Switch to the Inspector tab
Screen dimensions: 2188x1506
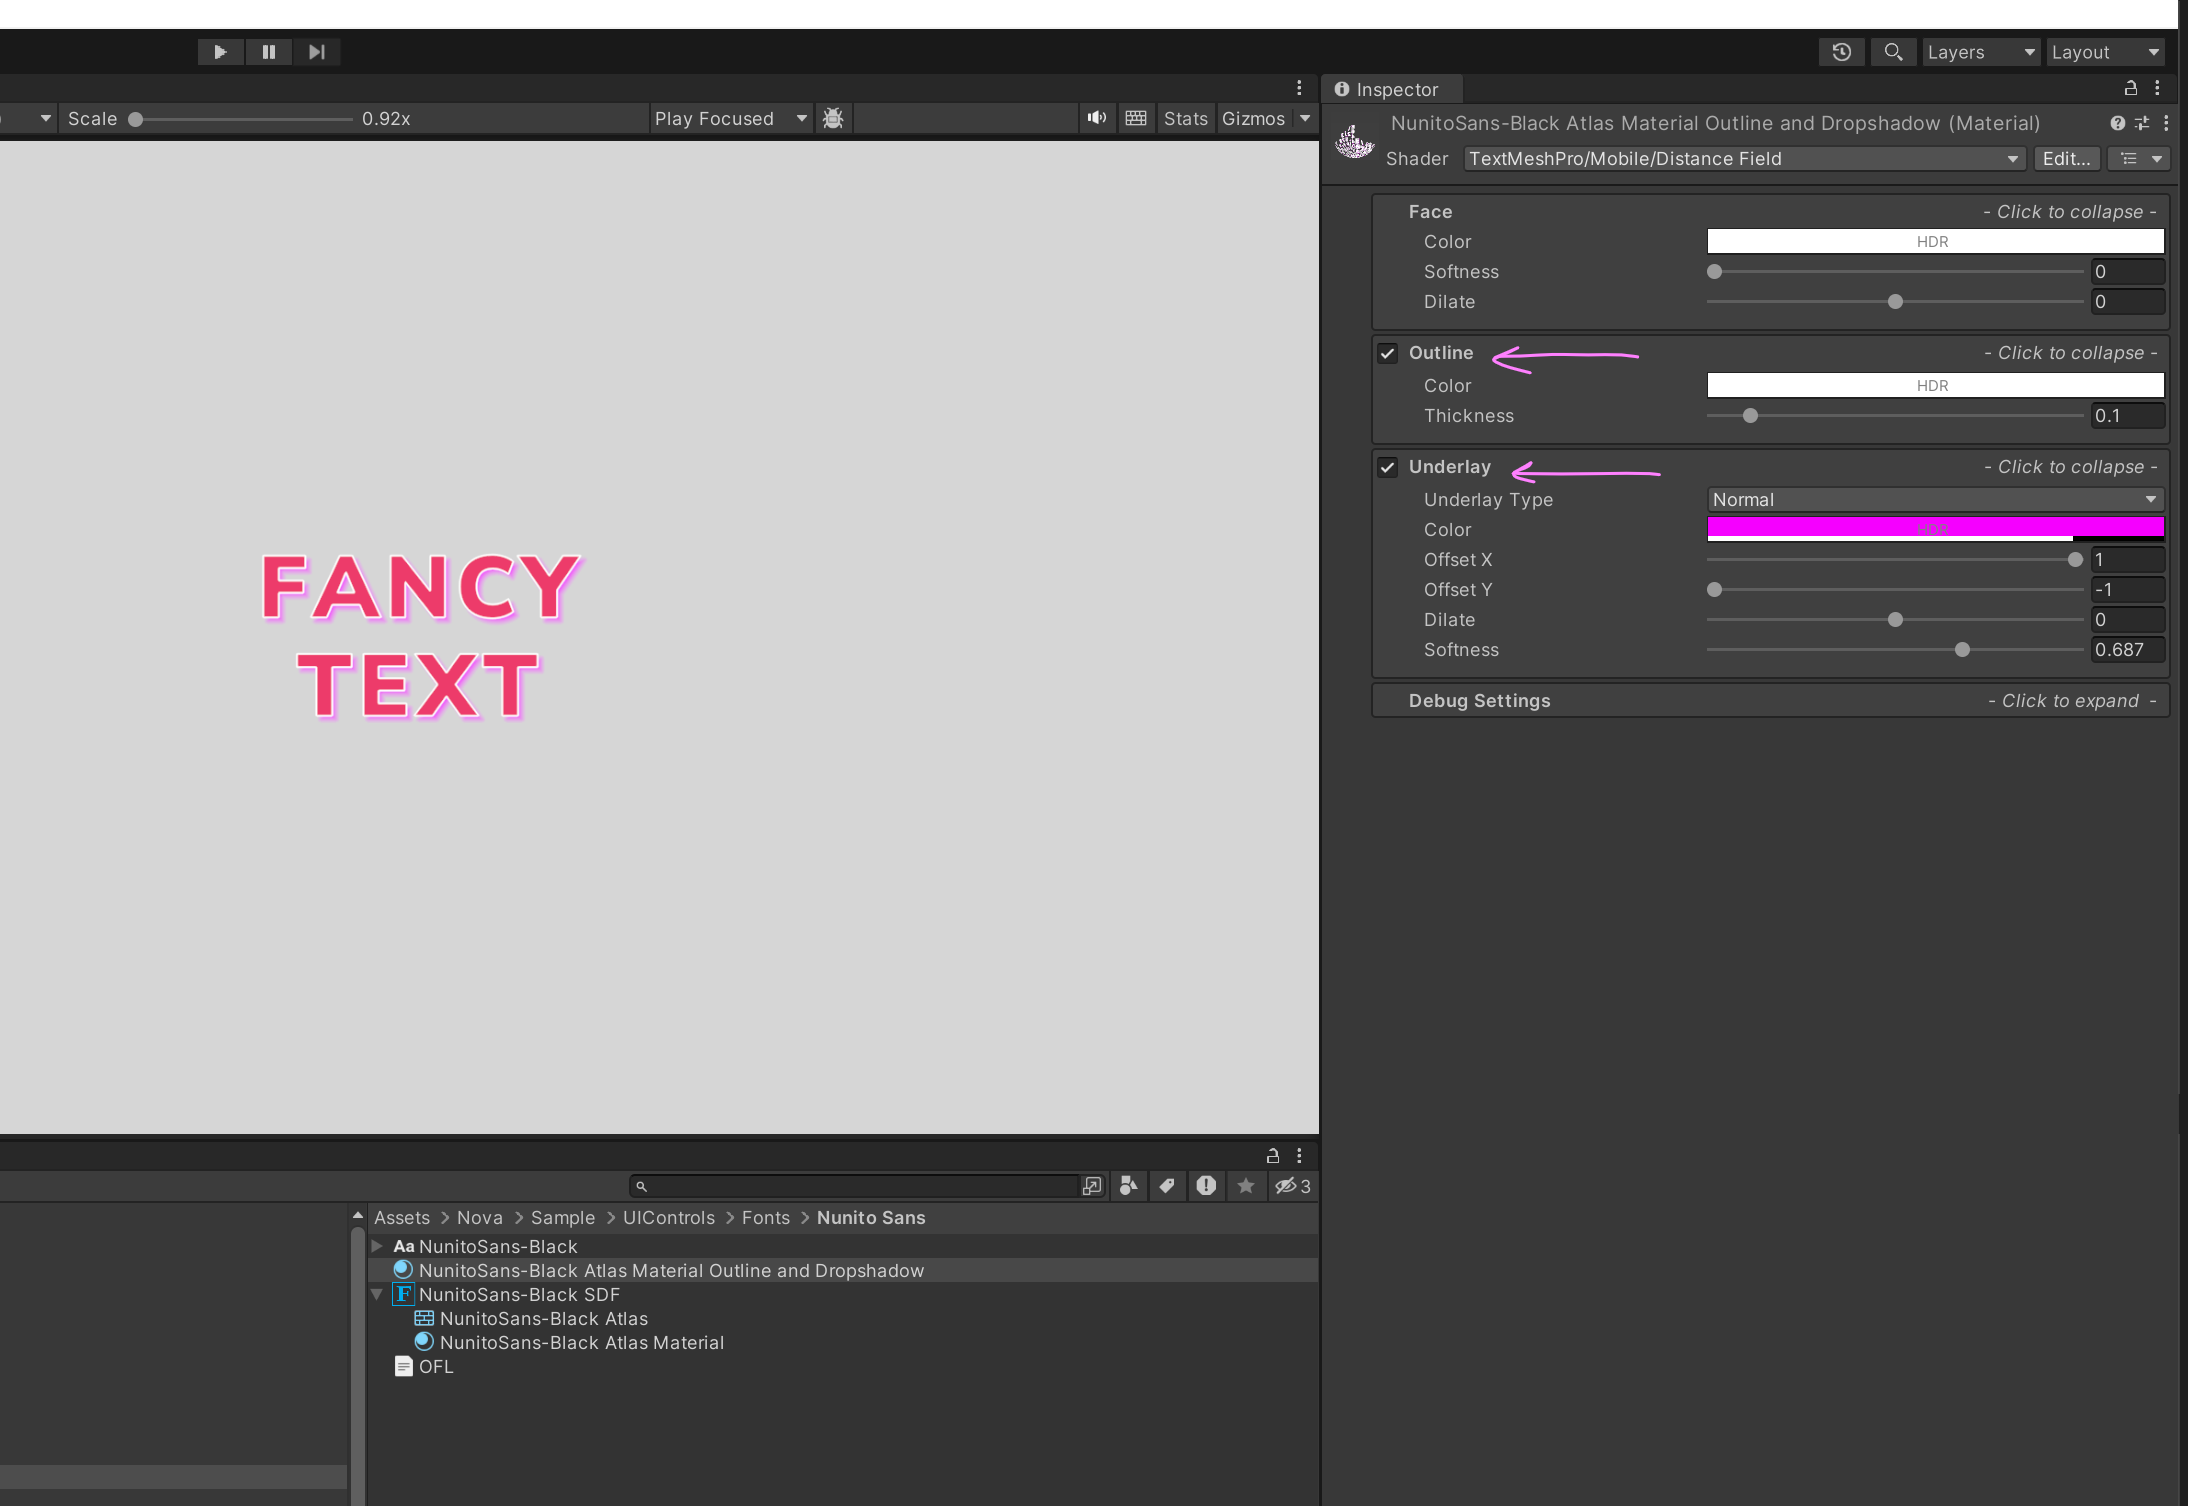[1390, 89]
